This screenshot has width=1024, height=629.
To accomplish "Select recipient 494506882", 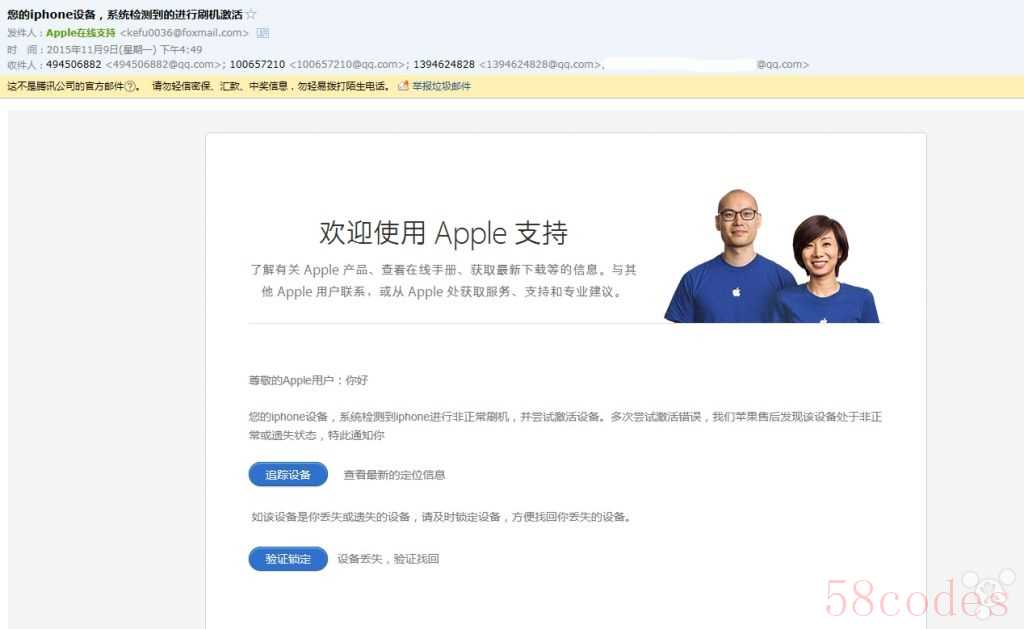I will point(74,64).
